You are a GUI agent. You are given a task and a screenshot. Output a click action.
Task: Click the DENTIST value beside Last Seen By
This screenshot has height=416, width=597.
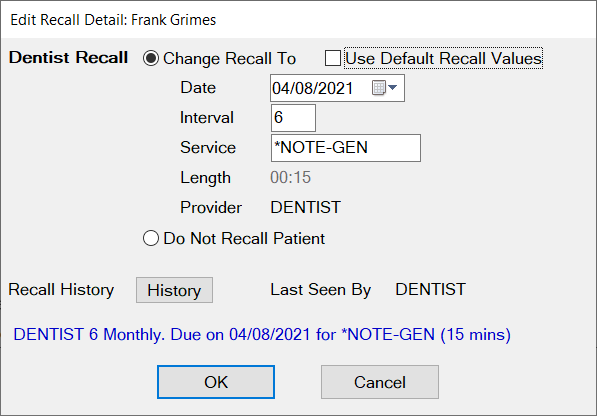click(430, 289)
